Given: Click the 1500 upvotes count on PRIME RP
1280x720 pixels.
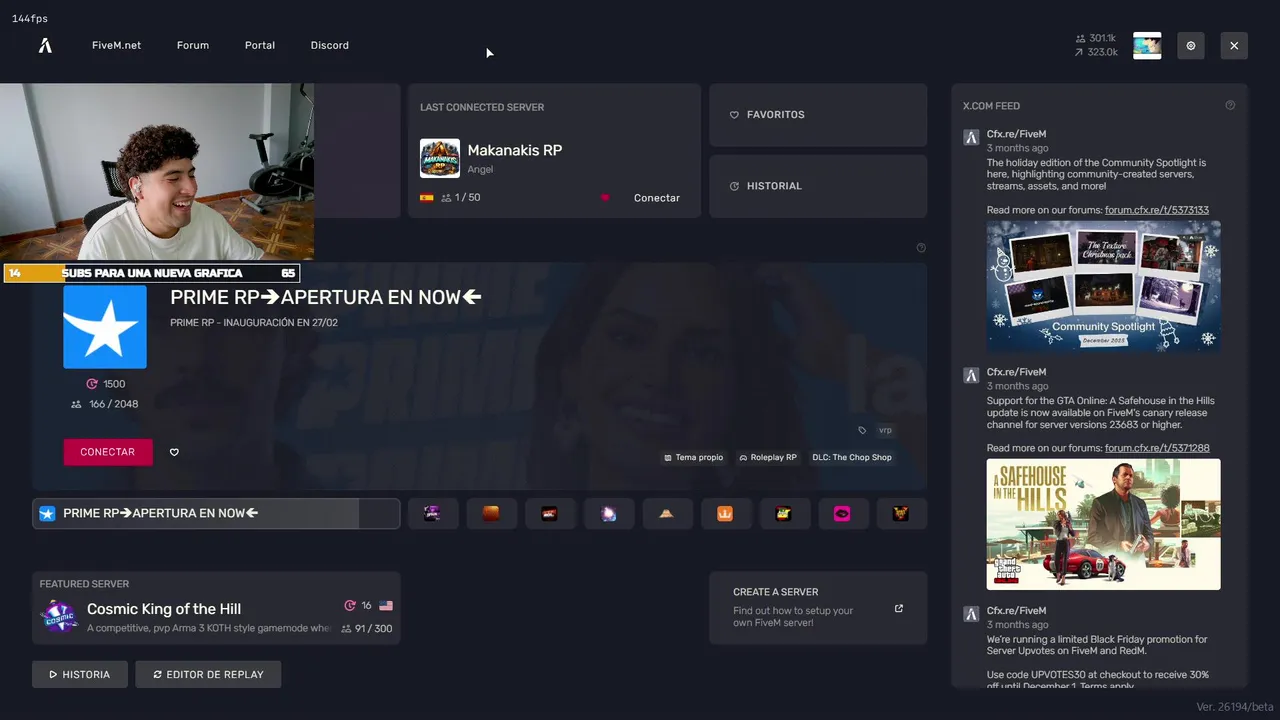Looking at the screenshot, I should click(106, 384).
